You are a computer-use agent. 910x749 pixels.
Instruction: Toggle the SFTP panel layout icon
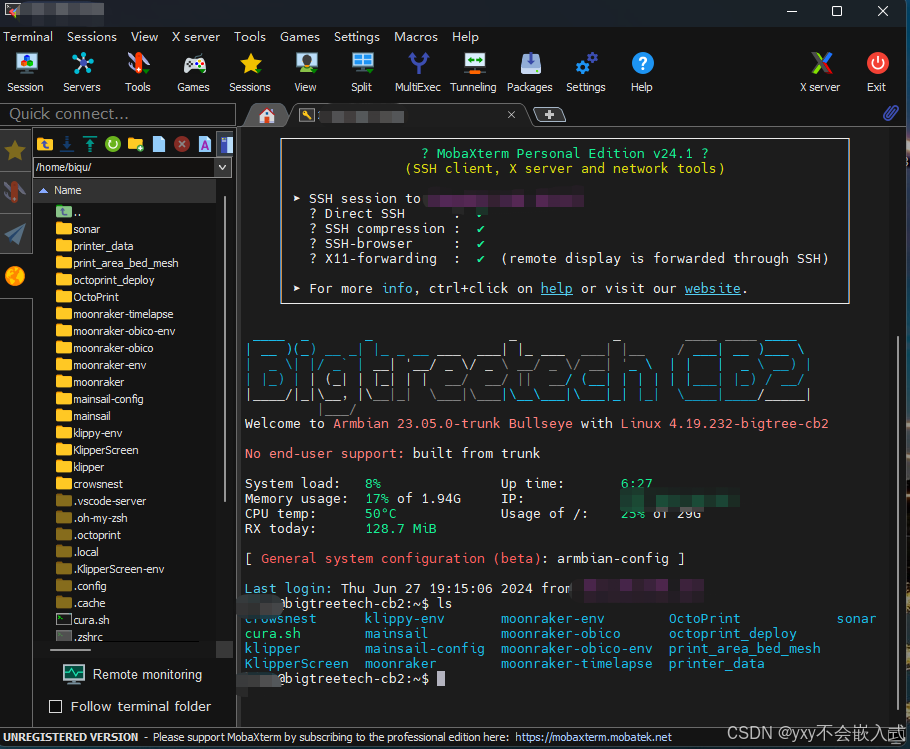[x=226, y=144]
